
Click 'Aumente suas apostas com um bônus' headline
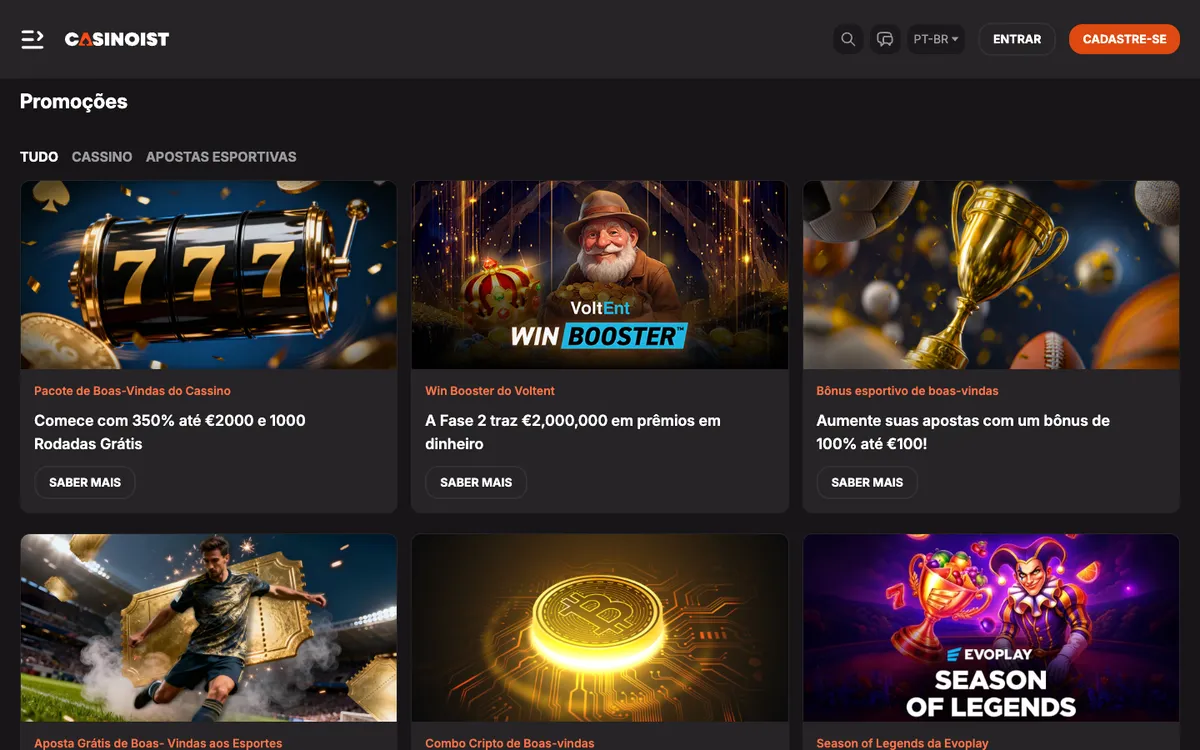pos(963,432)
